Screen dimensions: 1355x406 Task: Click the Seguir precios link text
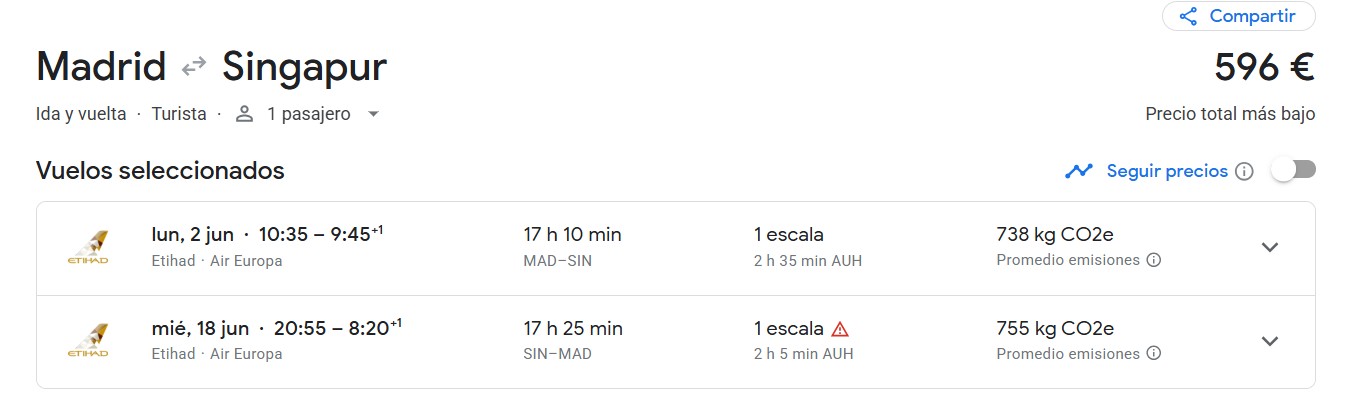click(1166, 171)
